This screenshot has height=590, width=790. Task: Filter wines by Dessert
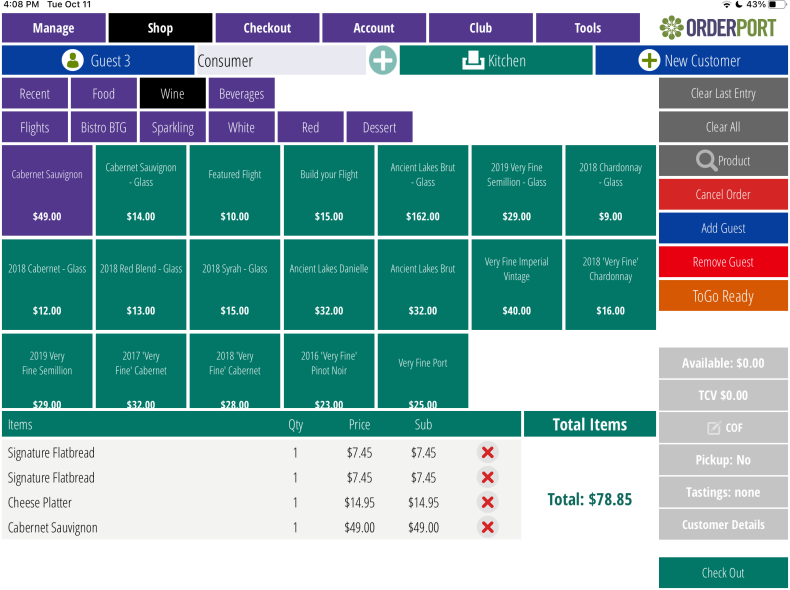(x=380, y=127)
